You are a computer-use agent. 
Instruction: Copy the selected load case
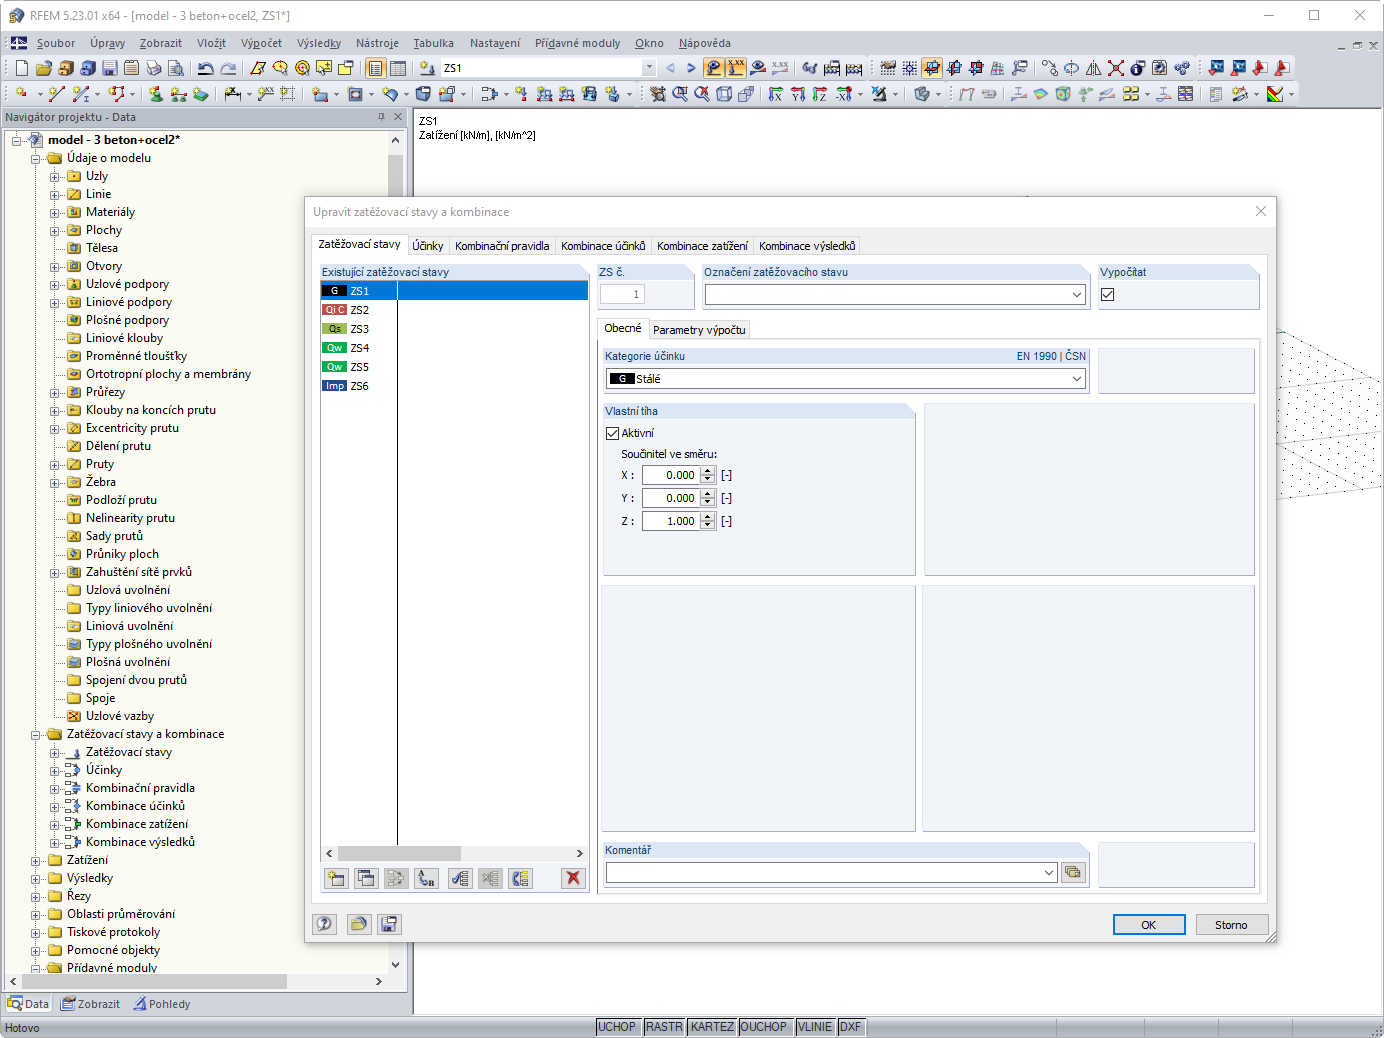(366, 878)
